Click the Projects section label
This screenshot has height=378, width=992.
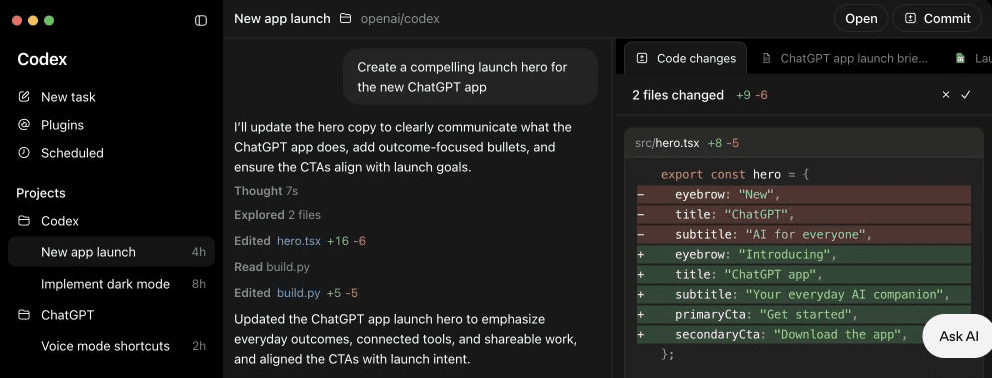(x=40, y=193)
